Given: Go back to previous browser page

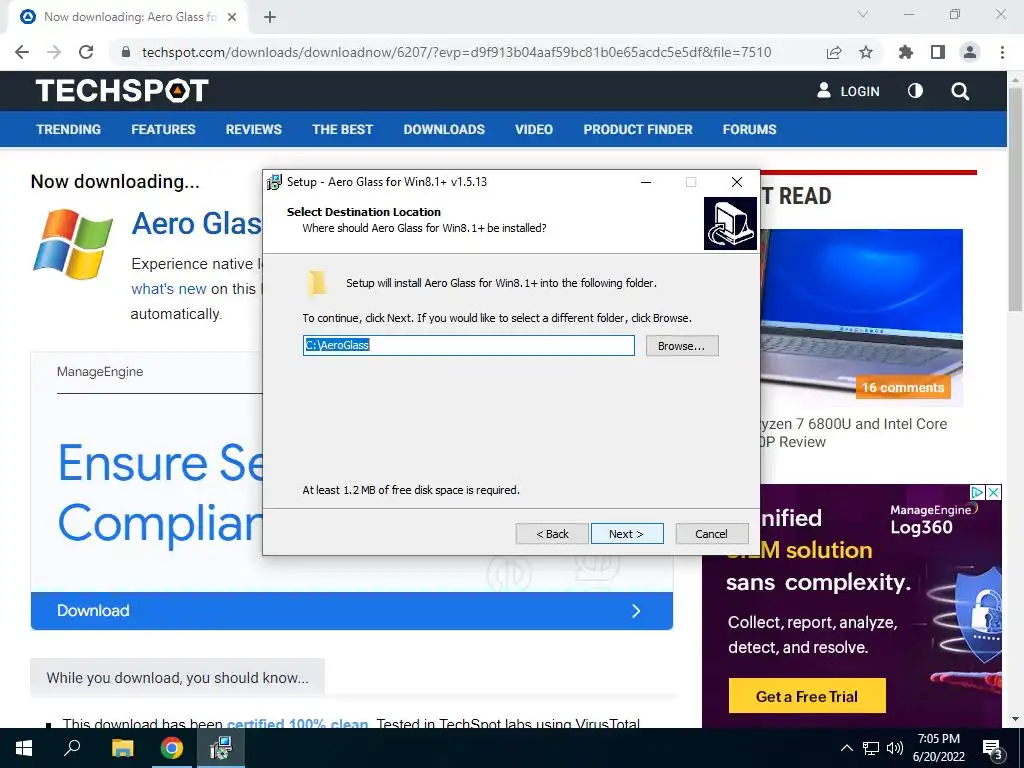Looking at the screenshot, I should 22,52.
